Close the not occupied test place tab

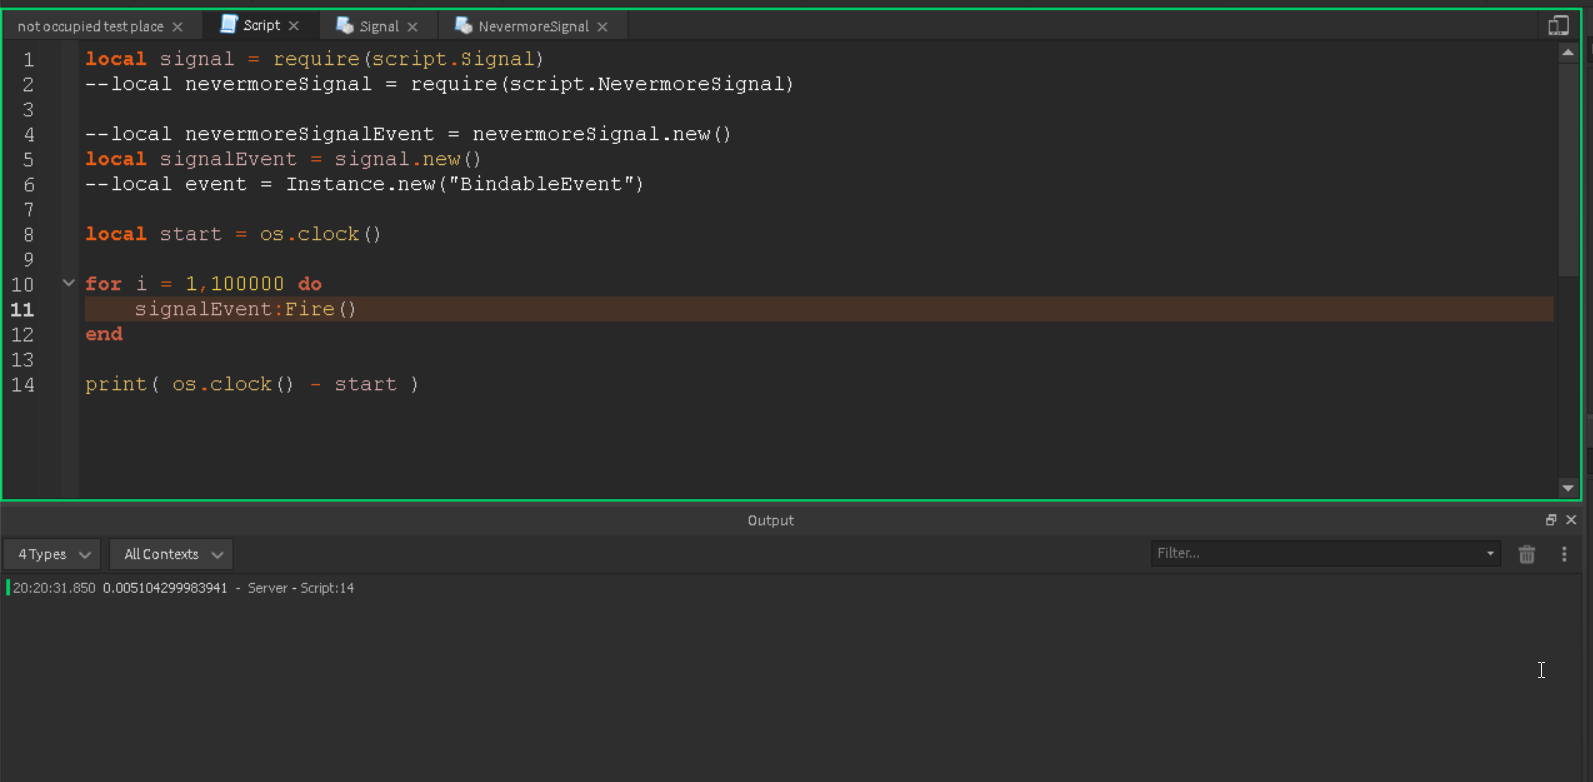(177, 27)
